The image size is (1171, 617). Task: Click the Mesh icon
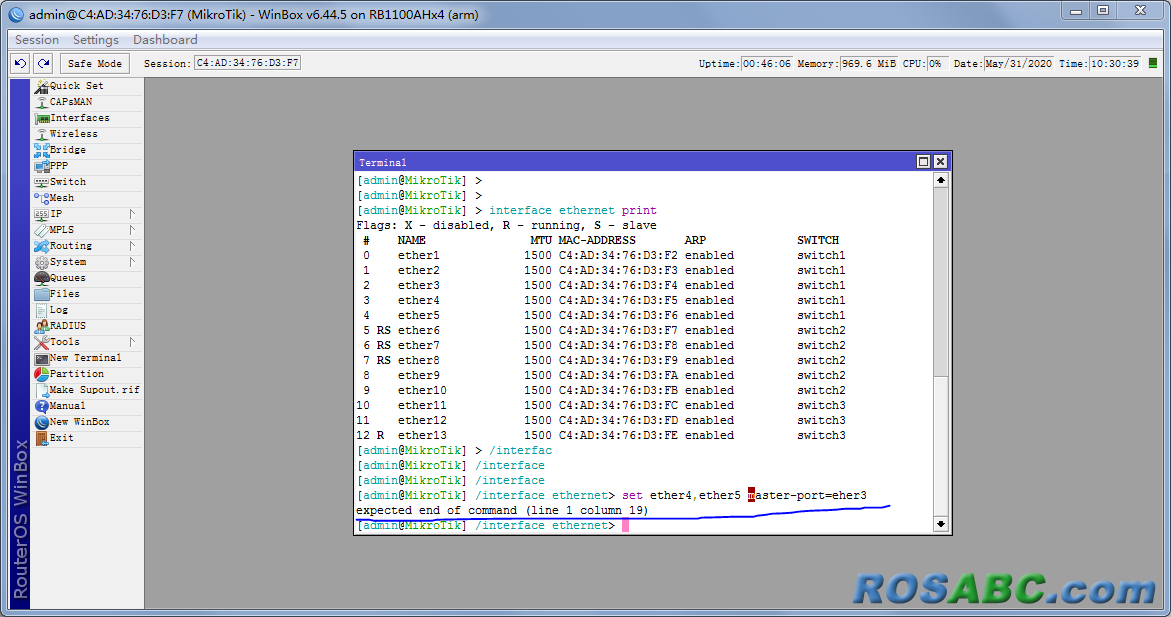pyautogui.click(x=41, y=198)
